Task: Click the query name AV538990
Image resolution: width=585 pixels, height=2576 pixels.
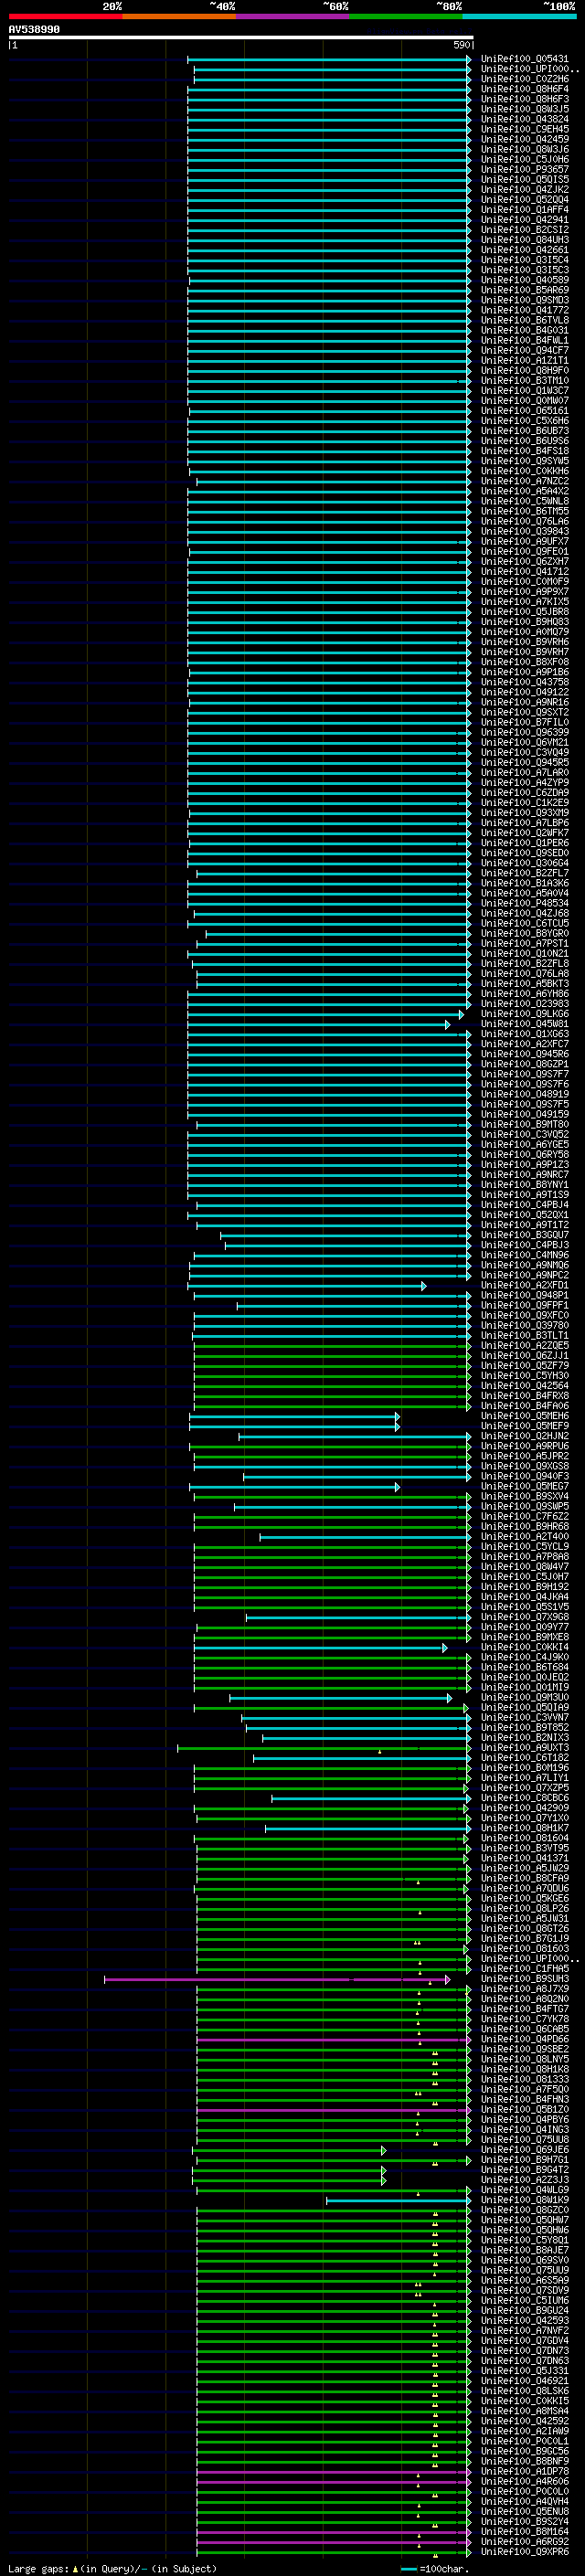Action: click(34, 30)
